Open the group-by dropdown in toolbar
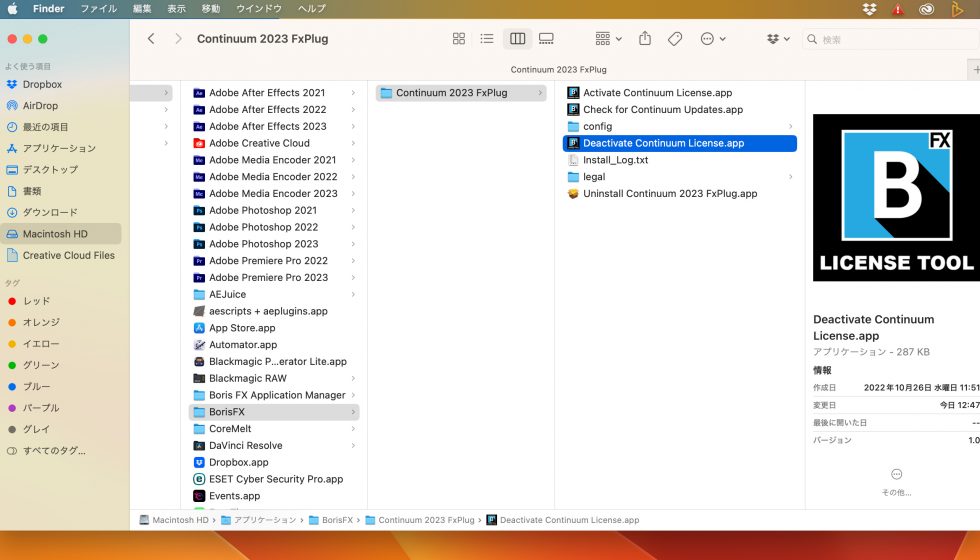Image resolution: width=980 pixels, height=560 pixels. [x=608, y=39]
